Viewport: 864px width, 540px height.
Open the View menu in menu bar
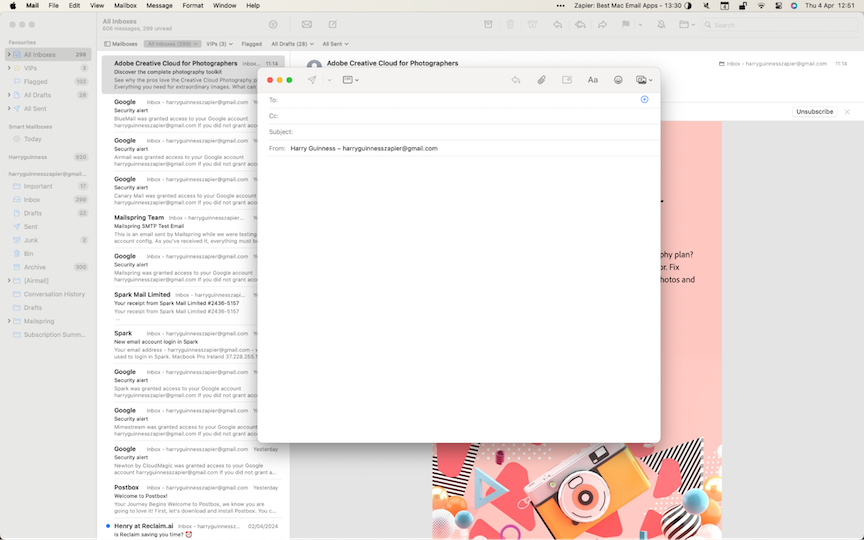coord(97,6)
